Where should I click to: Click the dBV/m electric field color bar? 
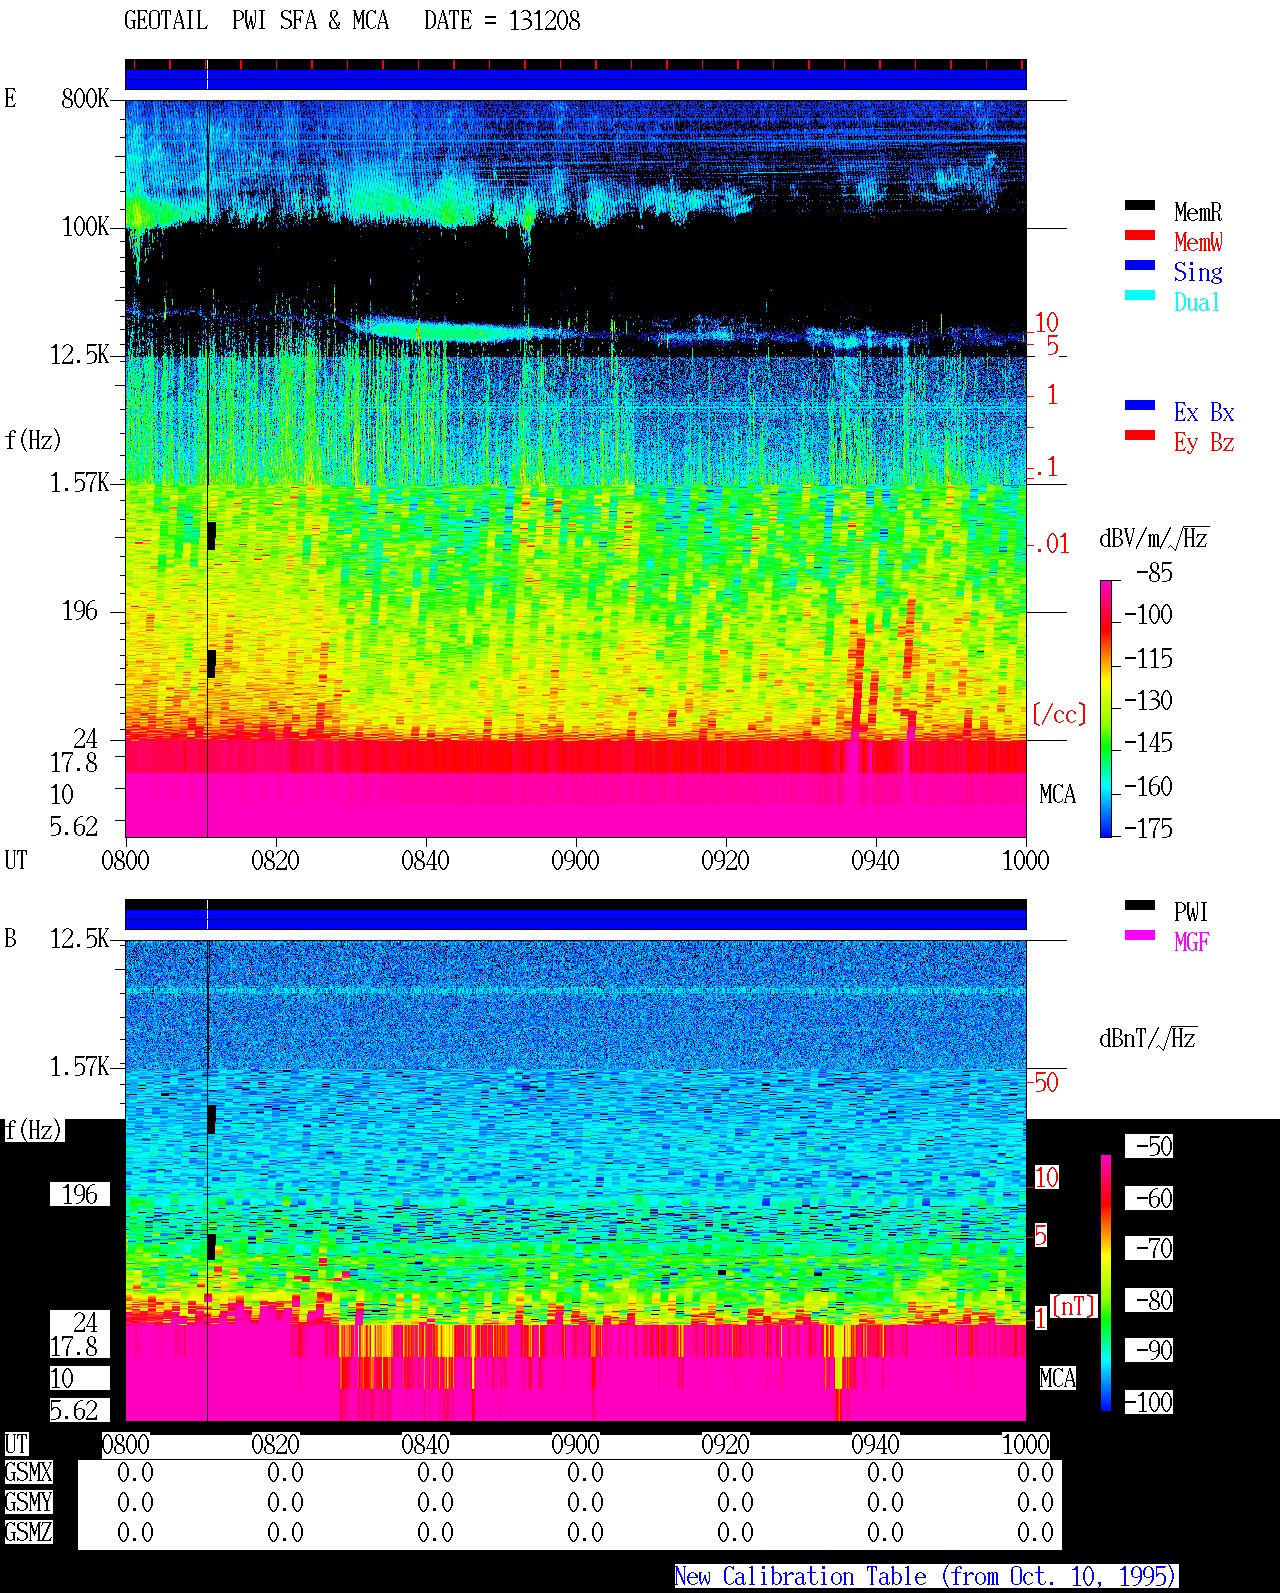pyautogui.click(x=1106, y=708)
